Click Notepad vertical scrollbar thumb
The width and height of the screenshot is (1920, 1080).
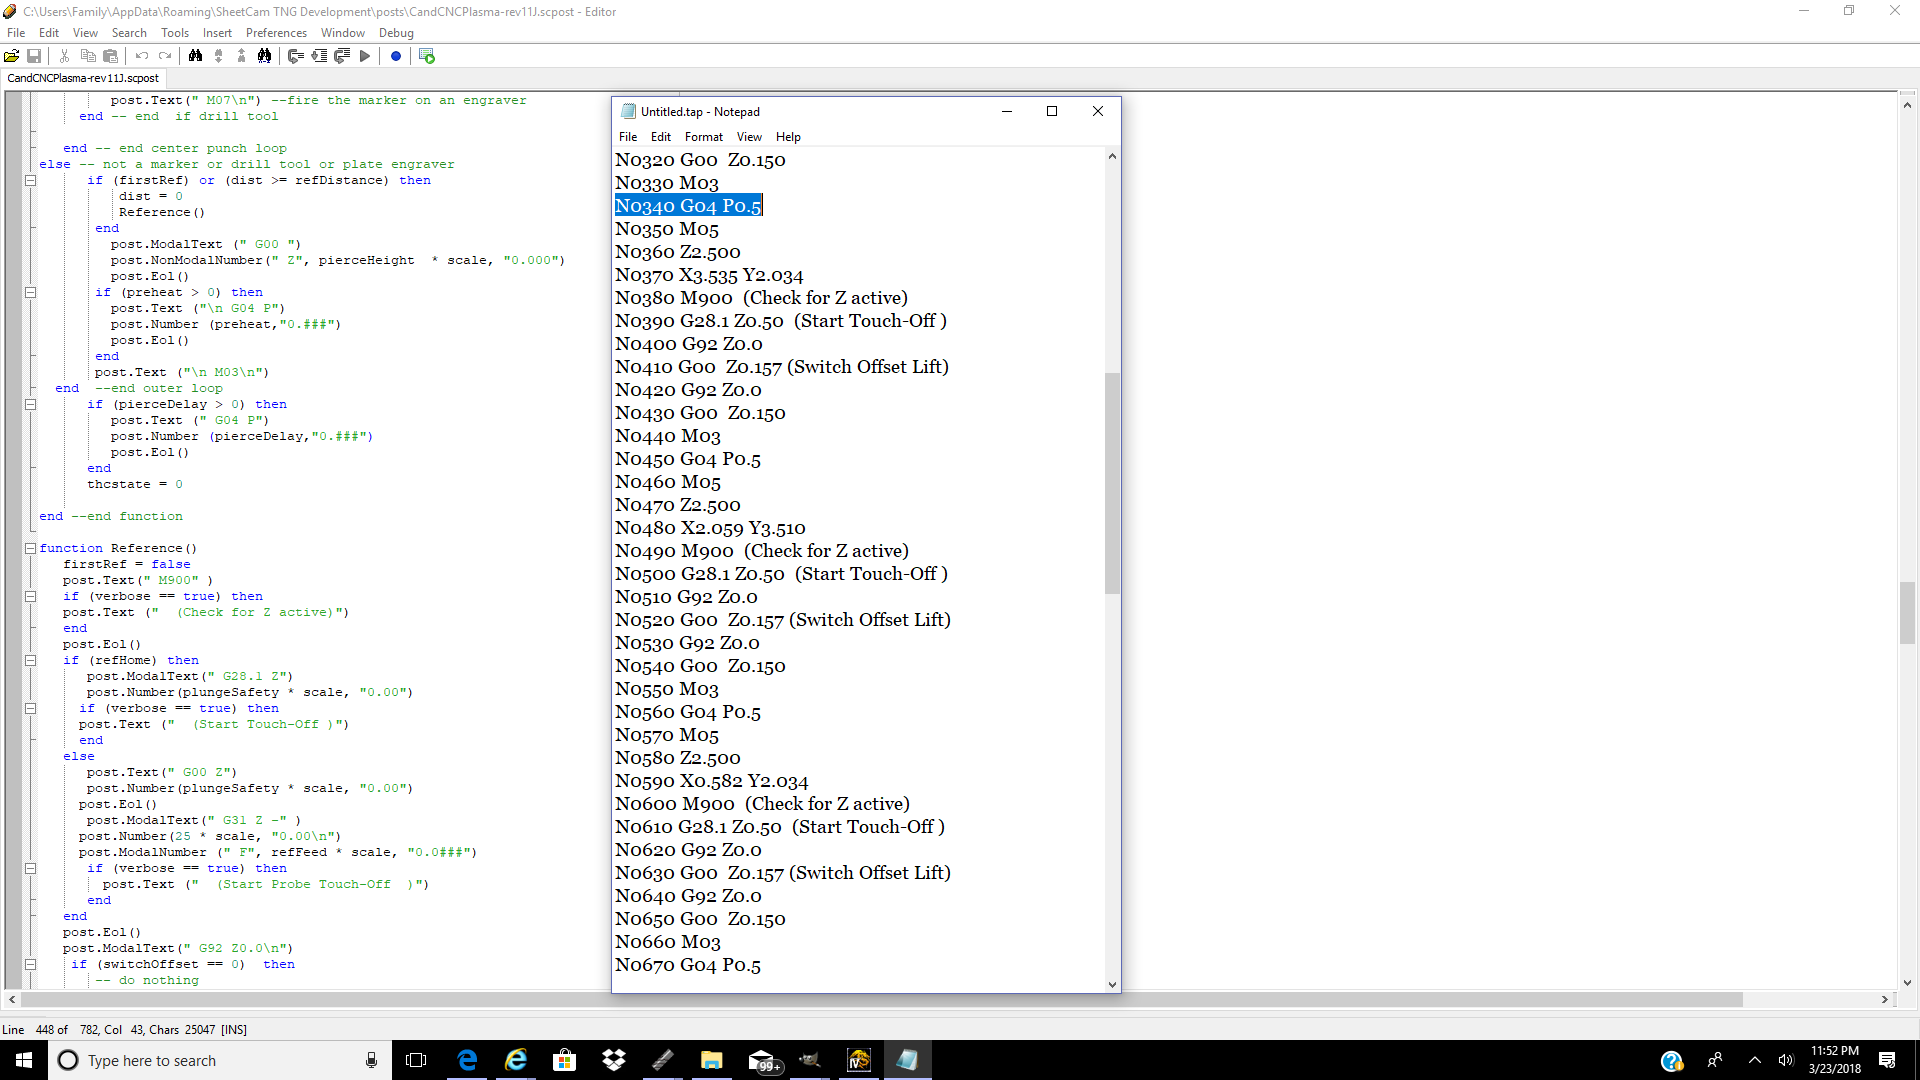coord(1112,483)
